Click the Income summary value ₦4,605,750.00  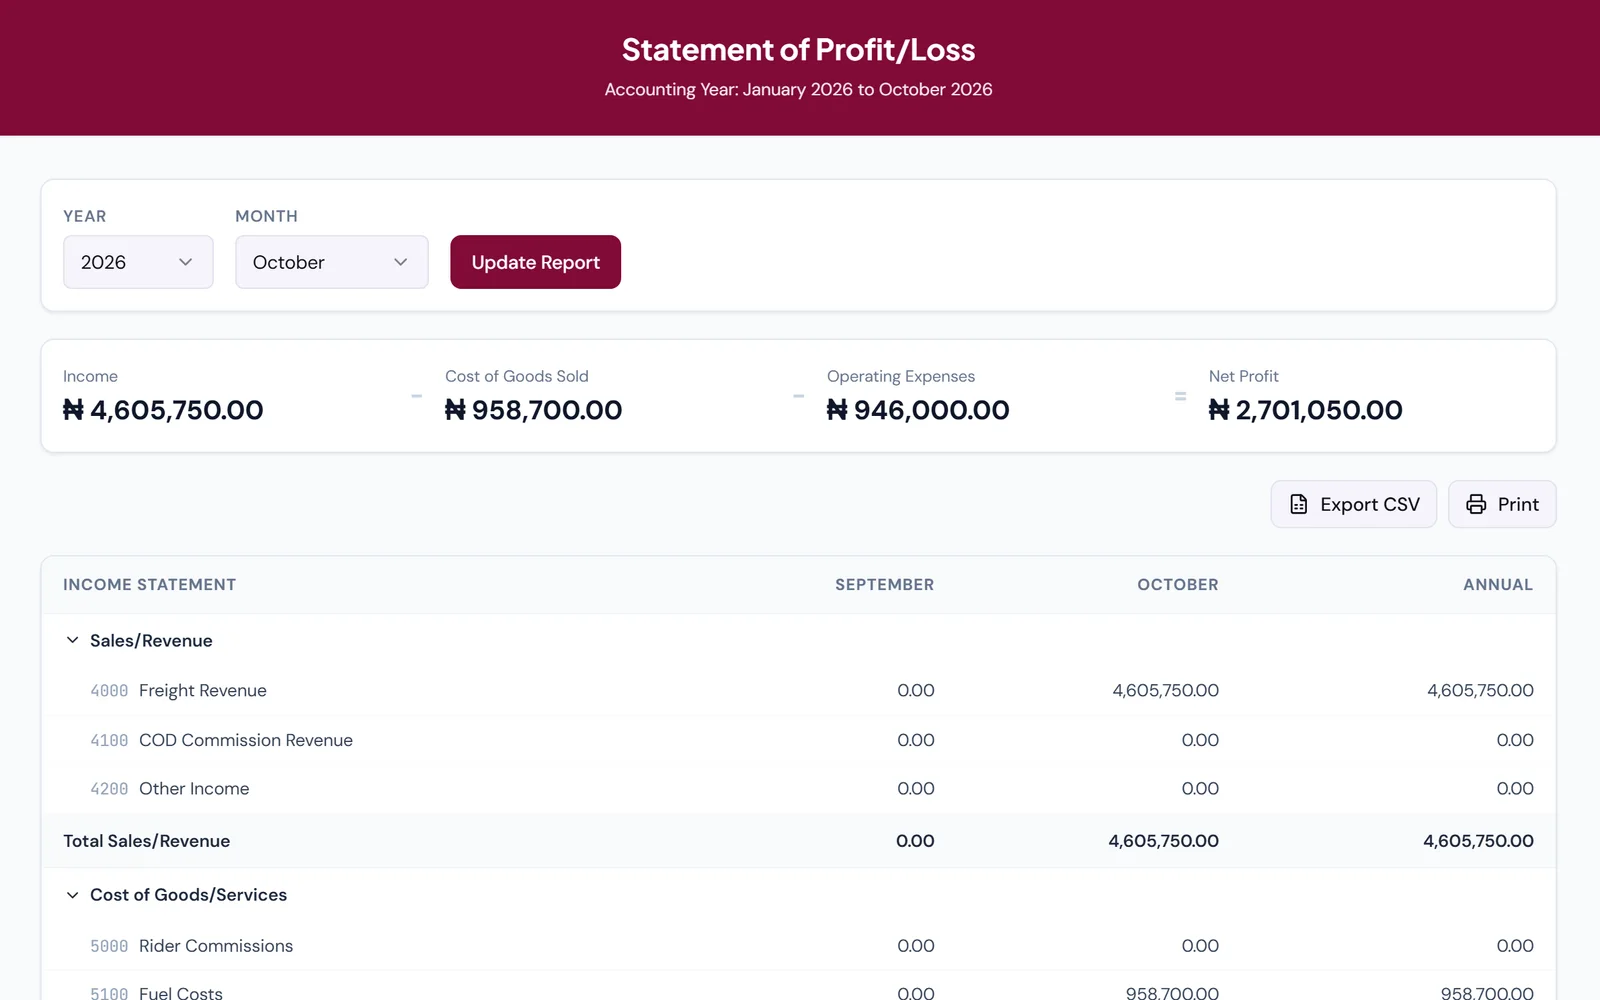pos(163,410)
